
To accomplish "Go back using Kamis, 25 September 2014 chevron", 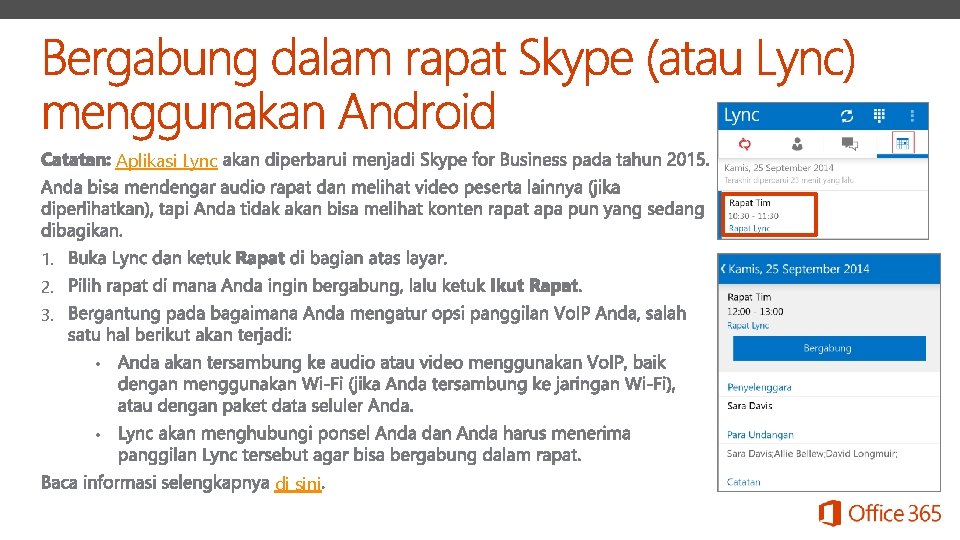I will coord(723,269).
